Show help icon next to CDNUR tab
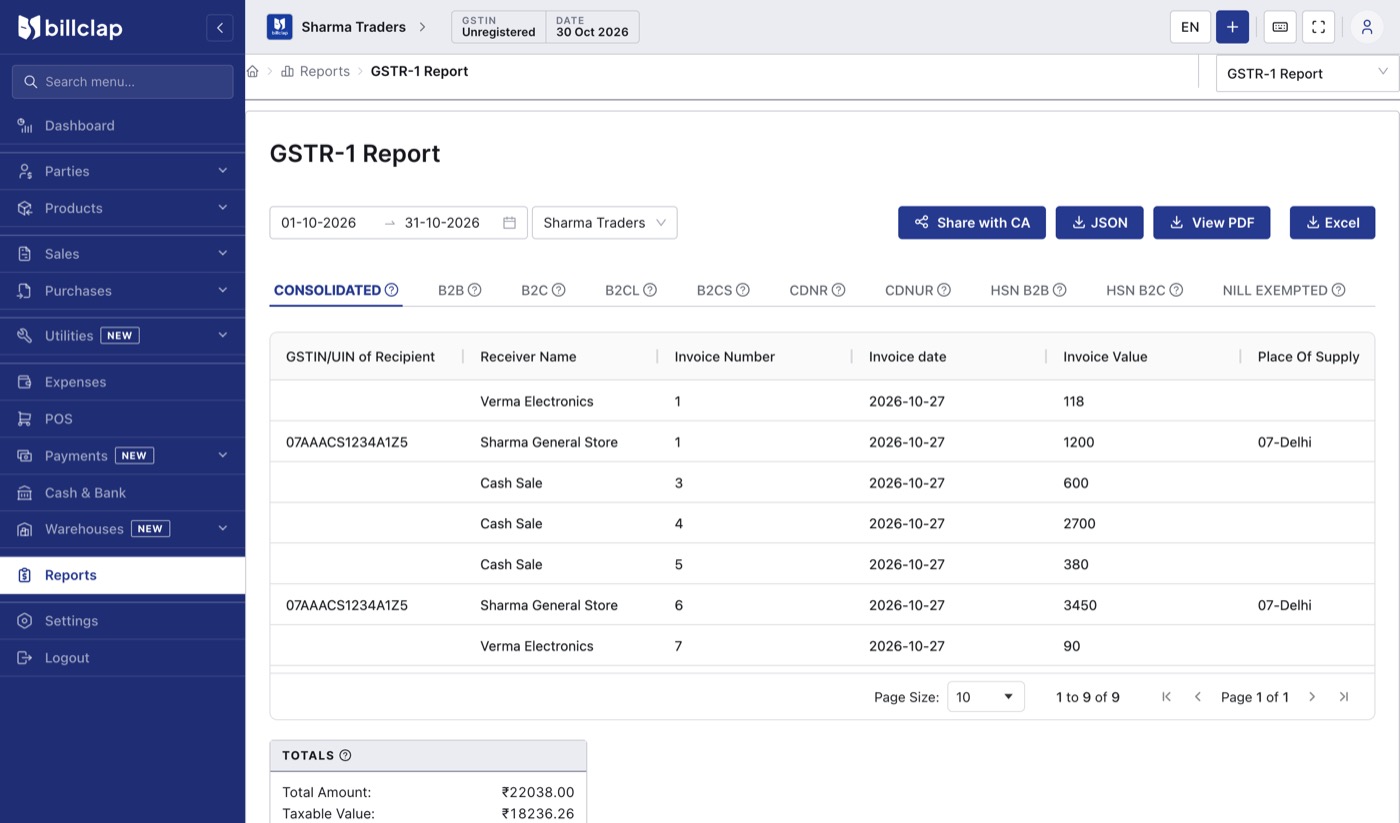The width and height of the screenshot is (1400, 823). pyautogui.click(x=944, y=290)
